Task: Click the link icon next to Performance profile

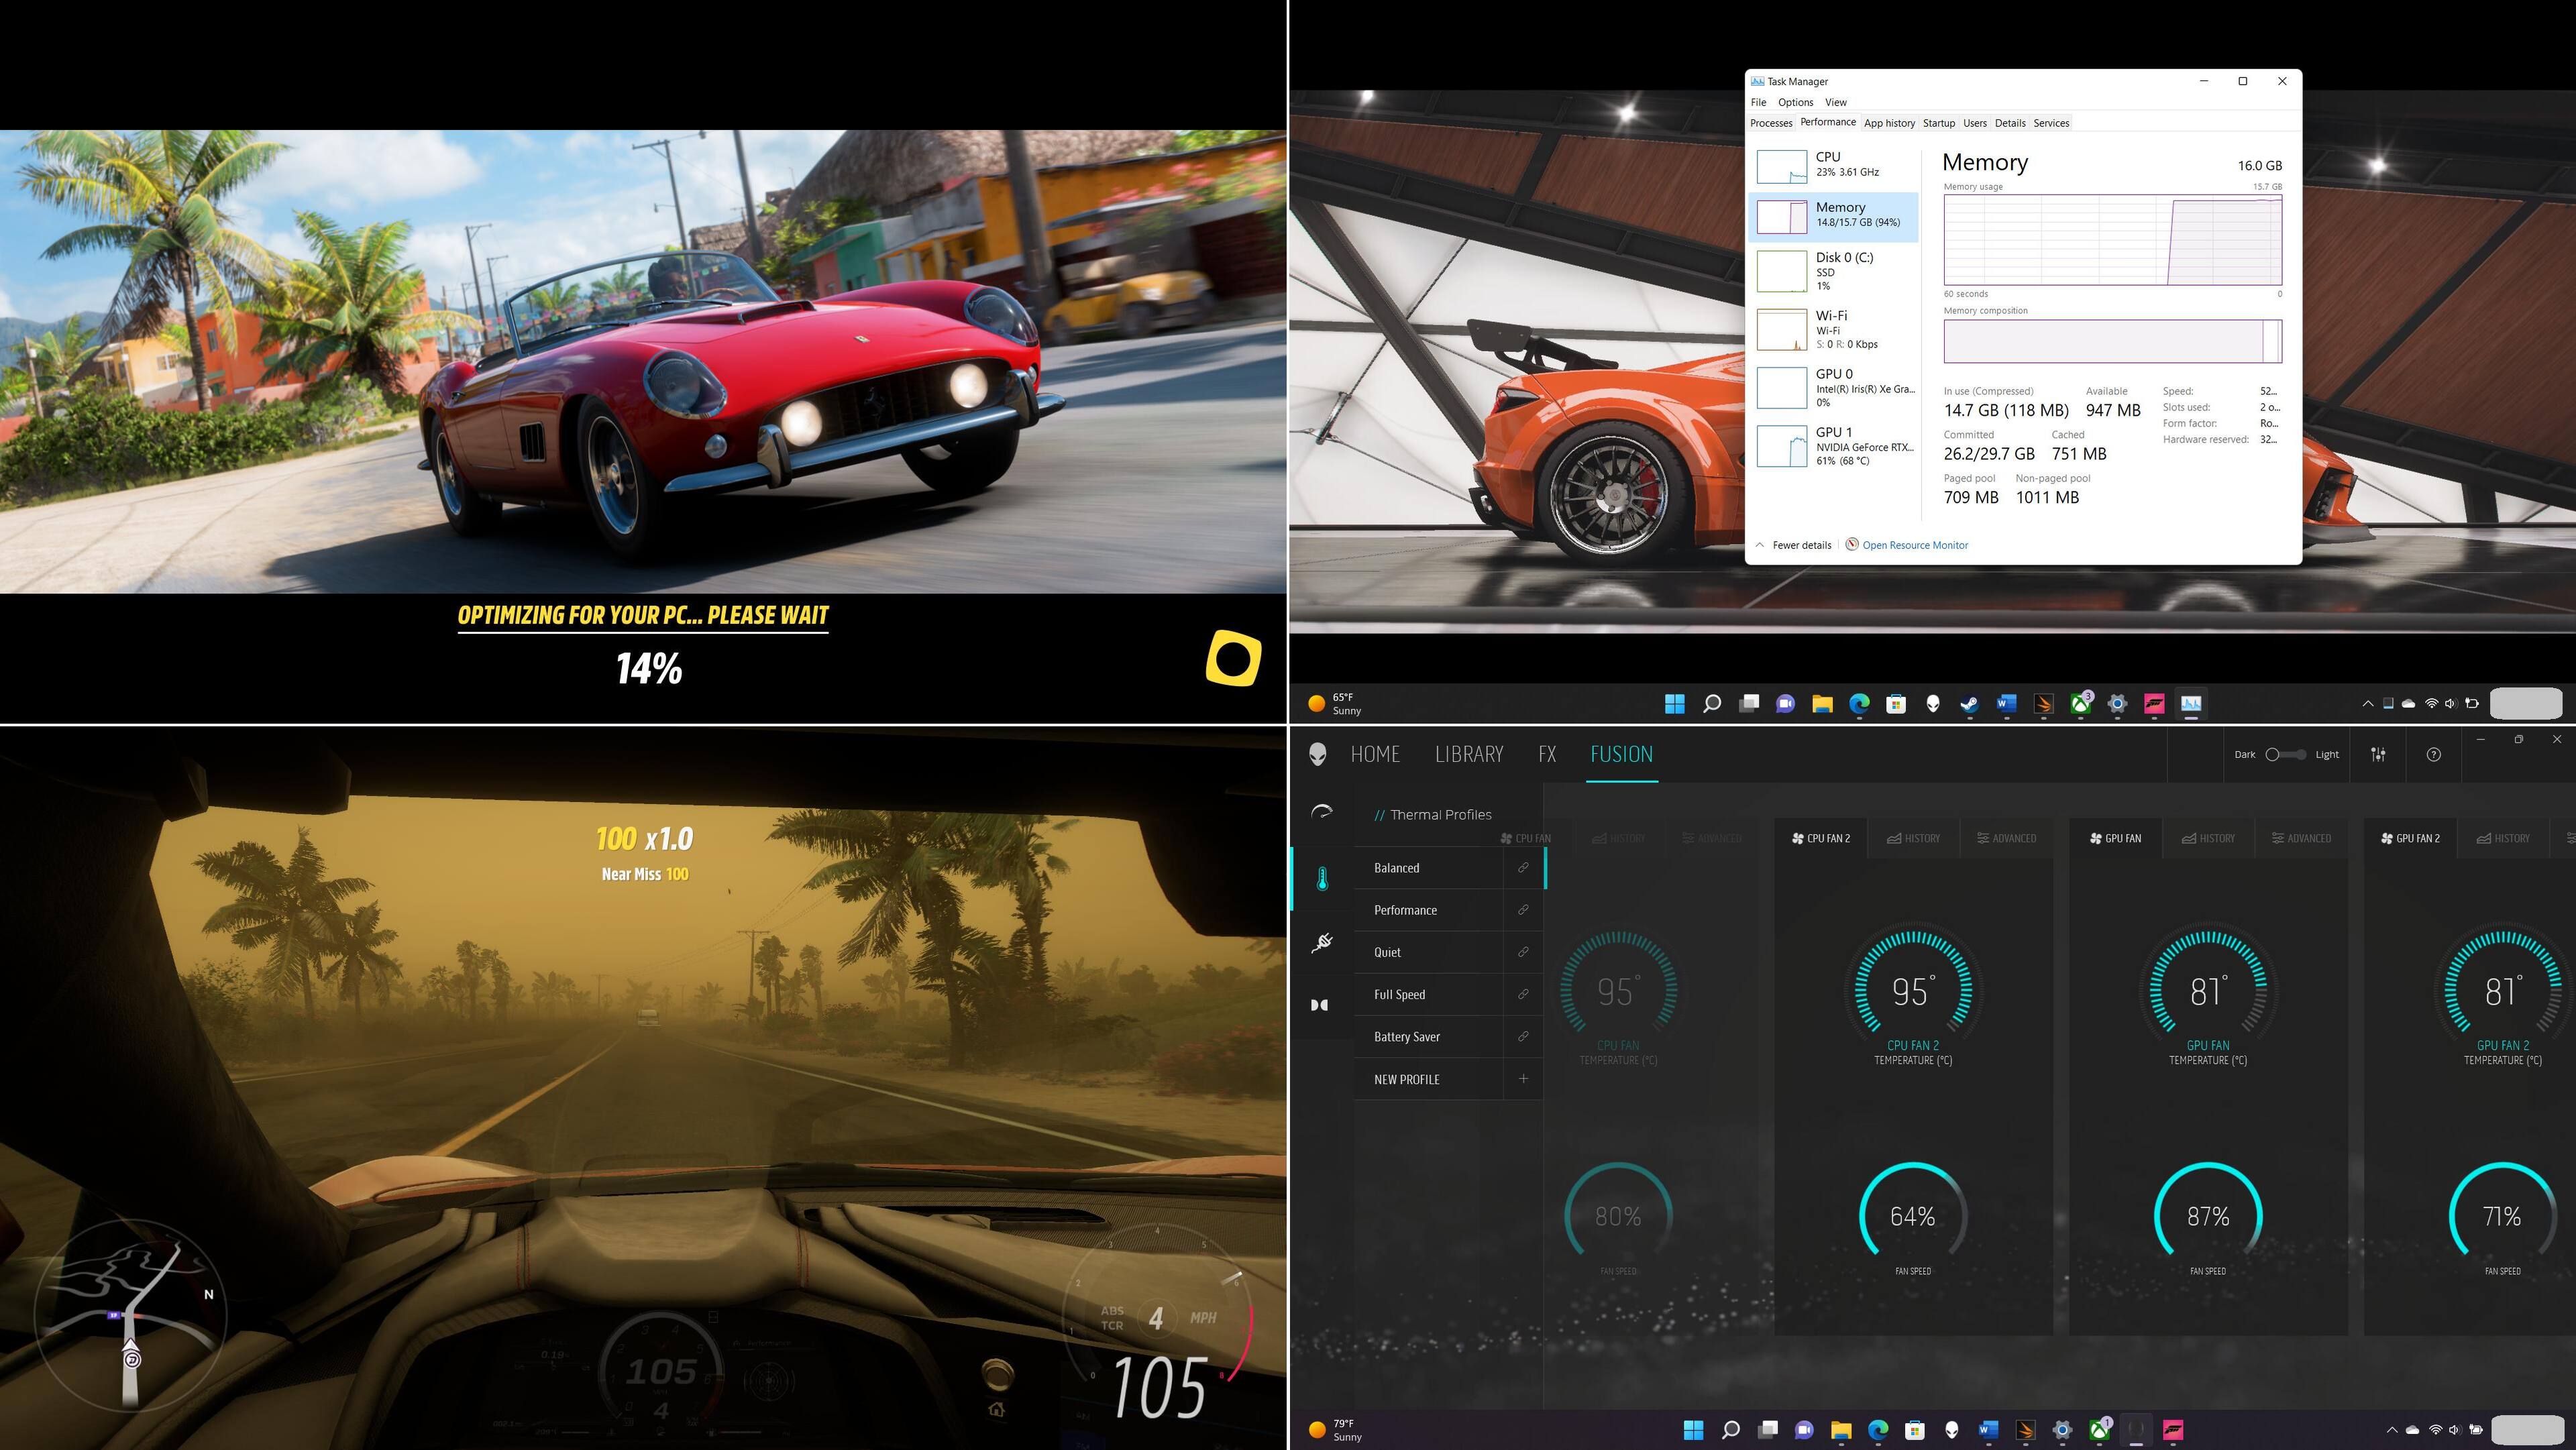Action: coord(1523,910)
